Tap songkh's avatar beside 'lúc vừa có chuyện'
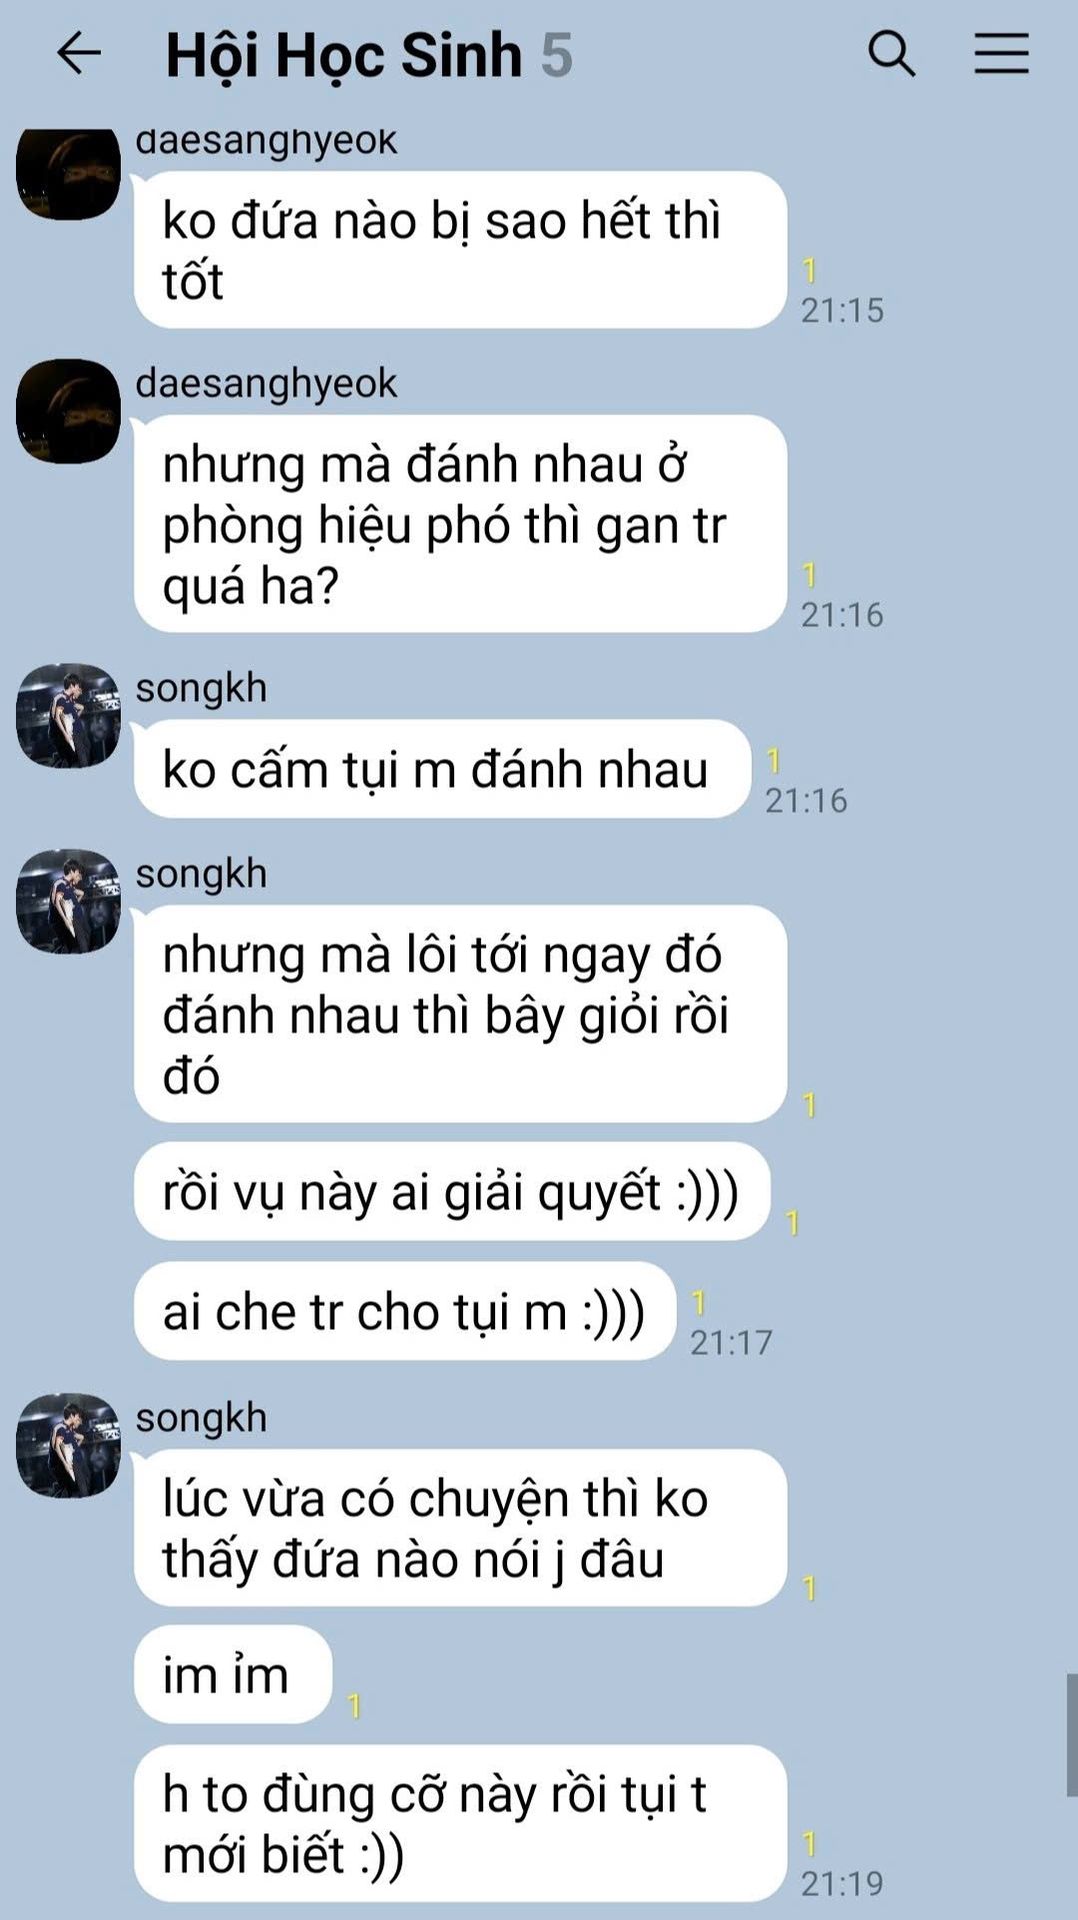Screen dimensions: 1078x1920 pos(68,1446)
